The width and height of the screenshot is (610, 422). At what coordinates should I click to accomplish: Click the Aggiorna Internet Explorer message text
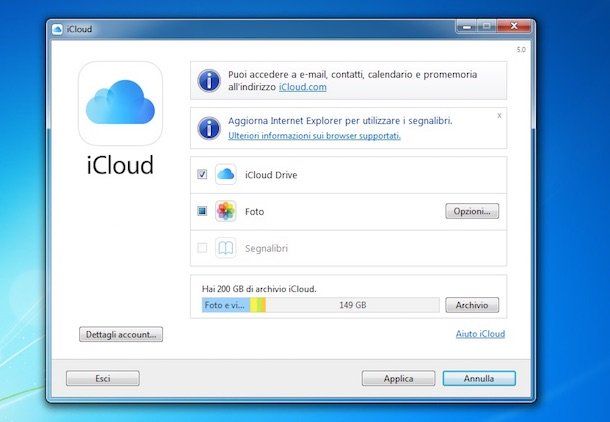pyautogui.click(x=340, y=121)
